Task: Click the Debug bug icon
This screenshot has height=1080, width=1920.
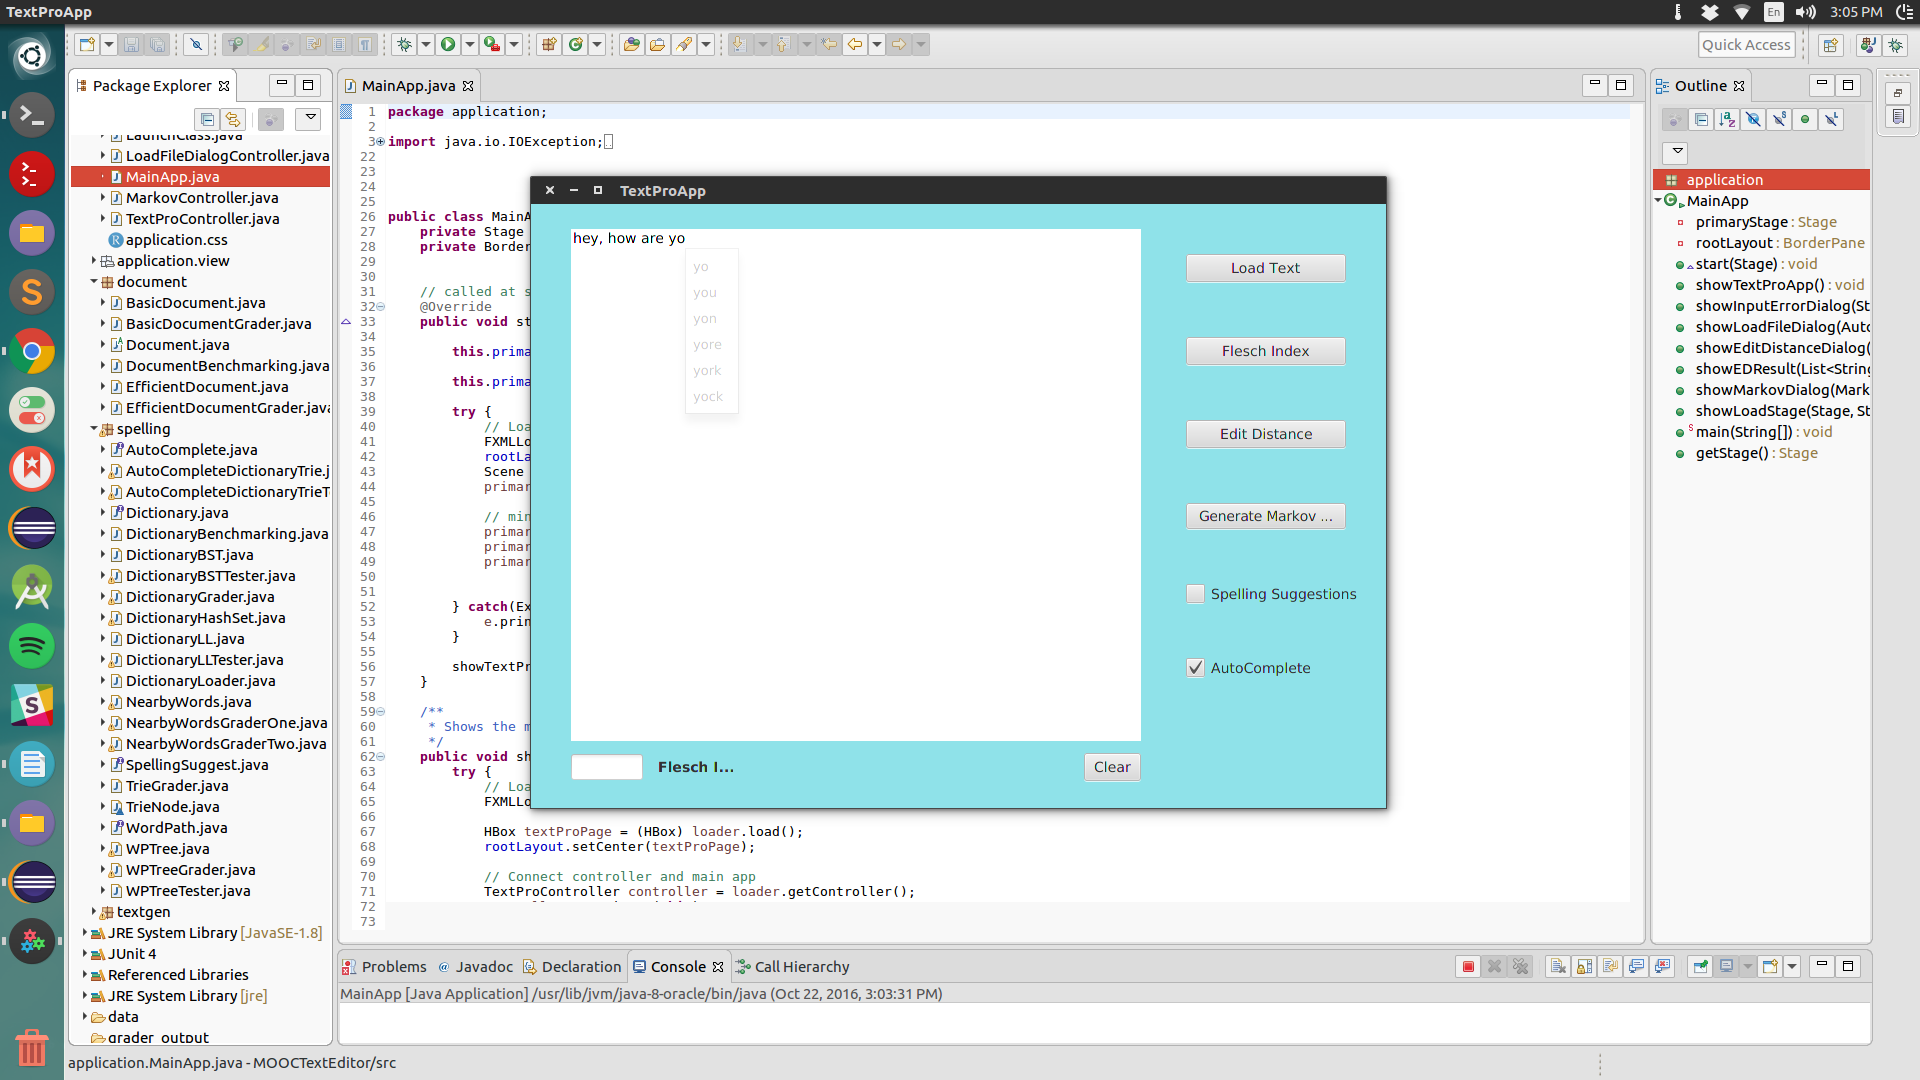Action: [404, 44]
